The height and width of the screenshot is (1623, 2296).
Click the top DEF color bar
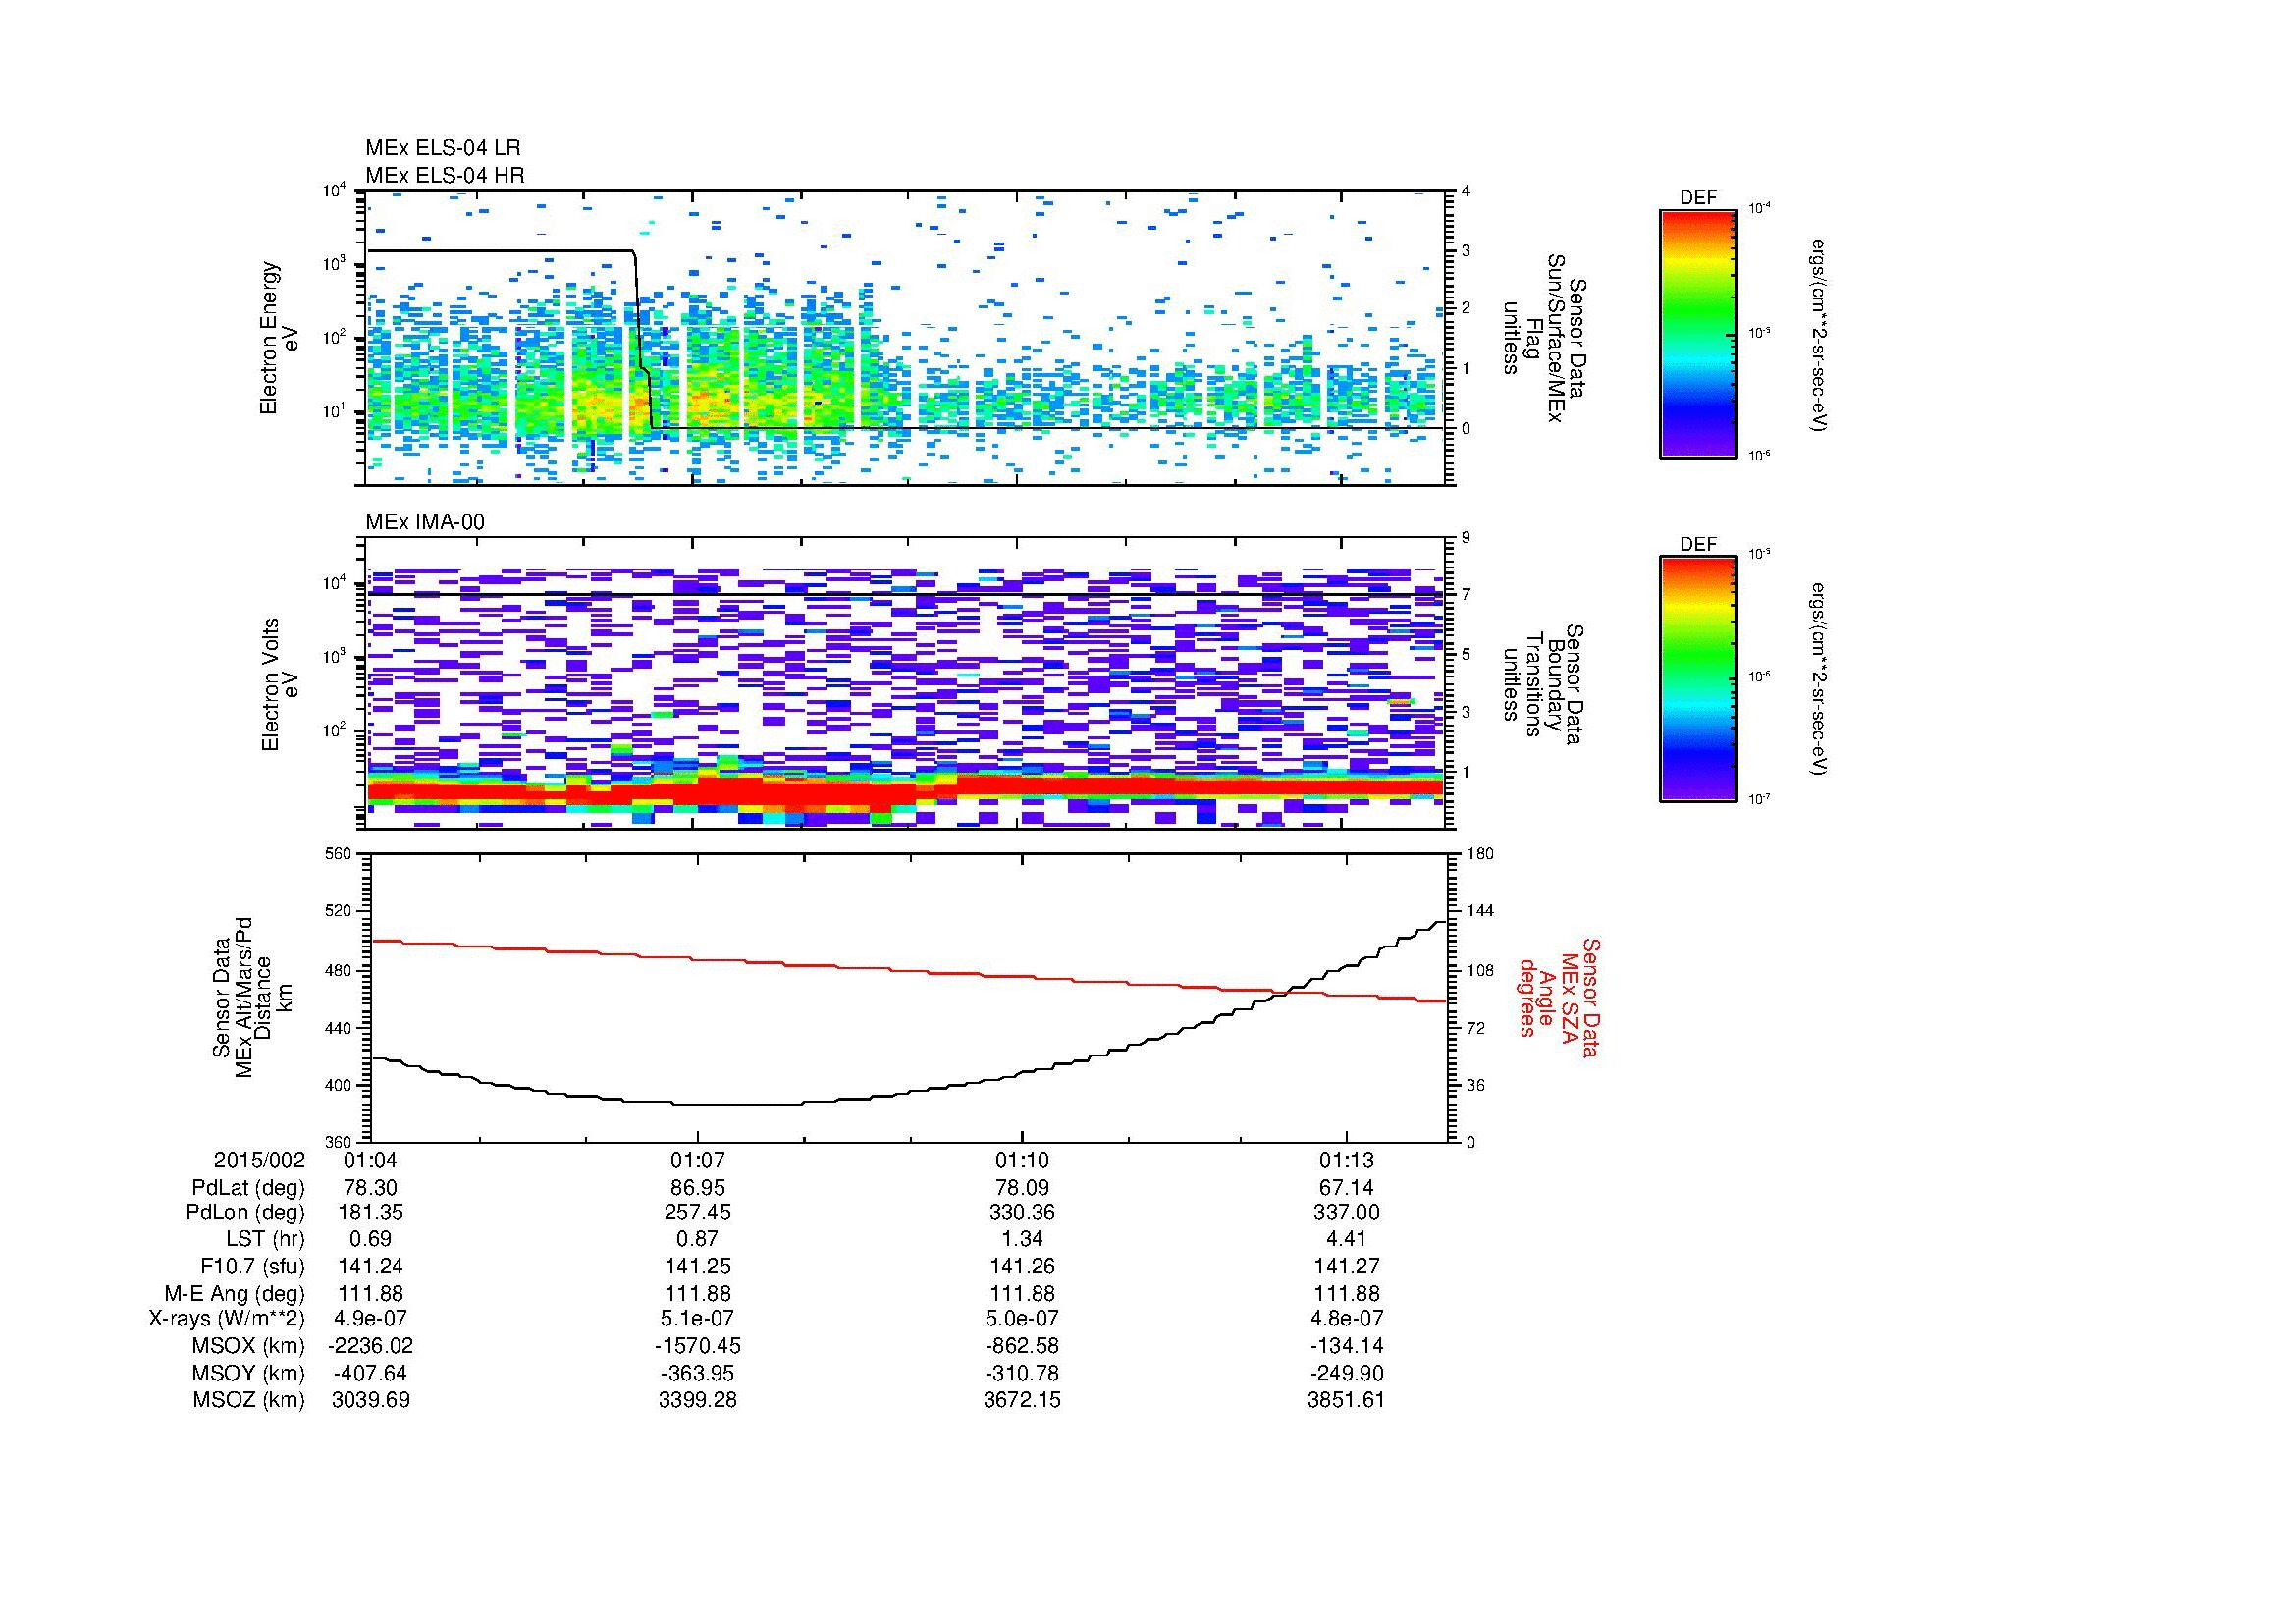point(1698,333)
